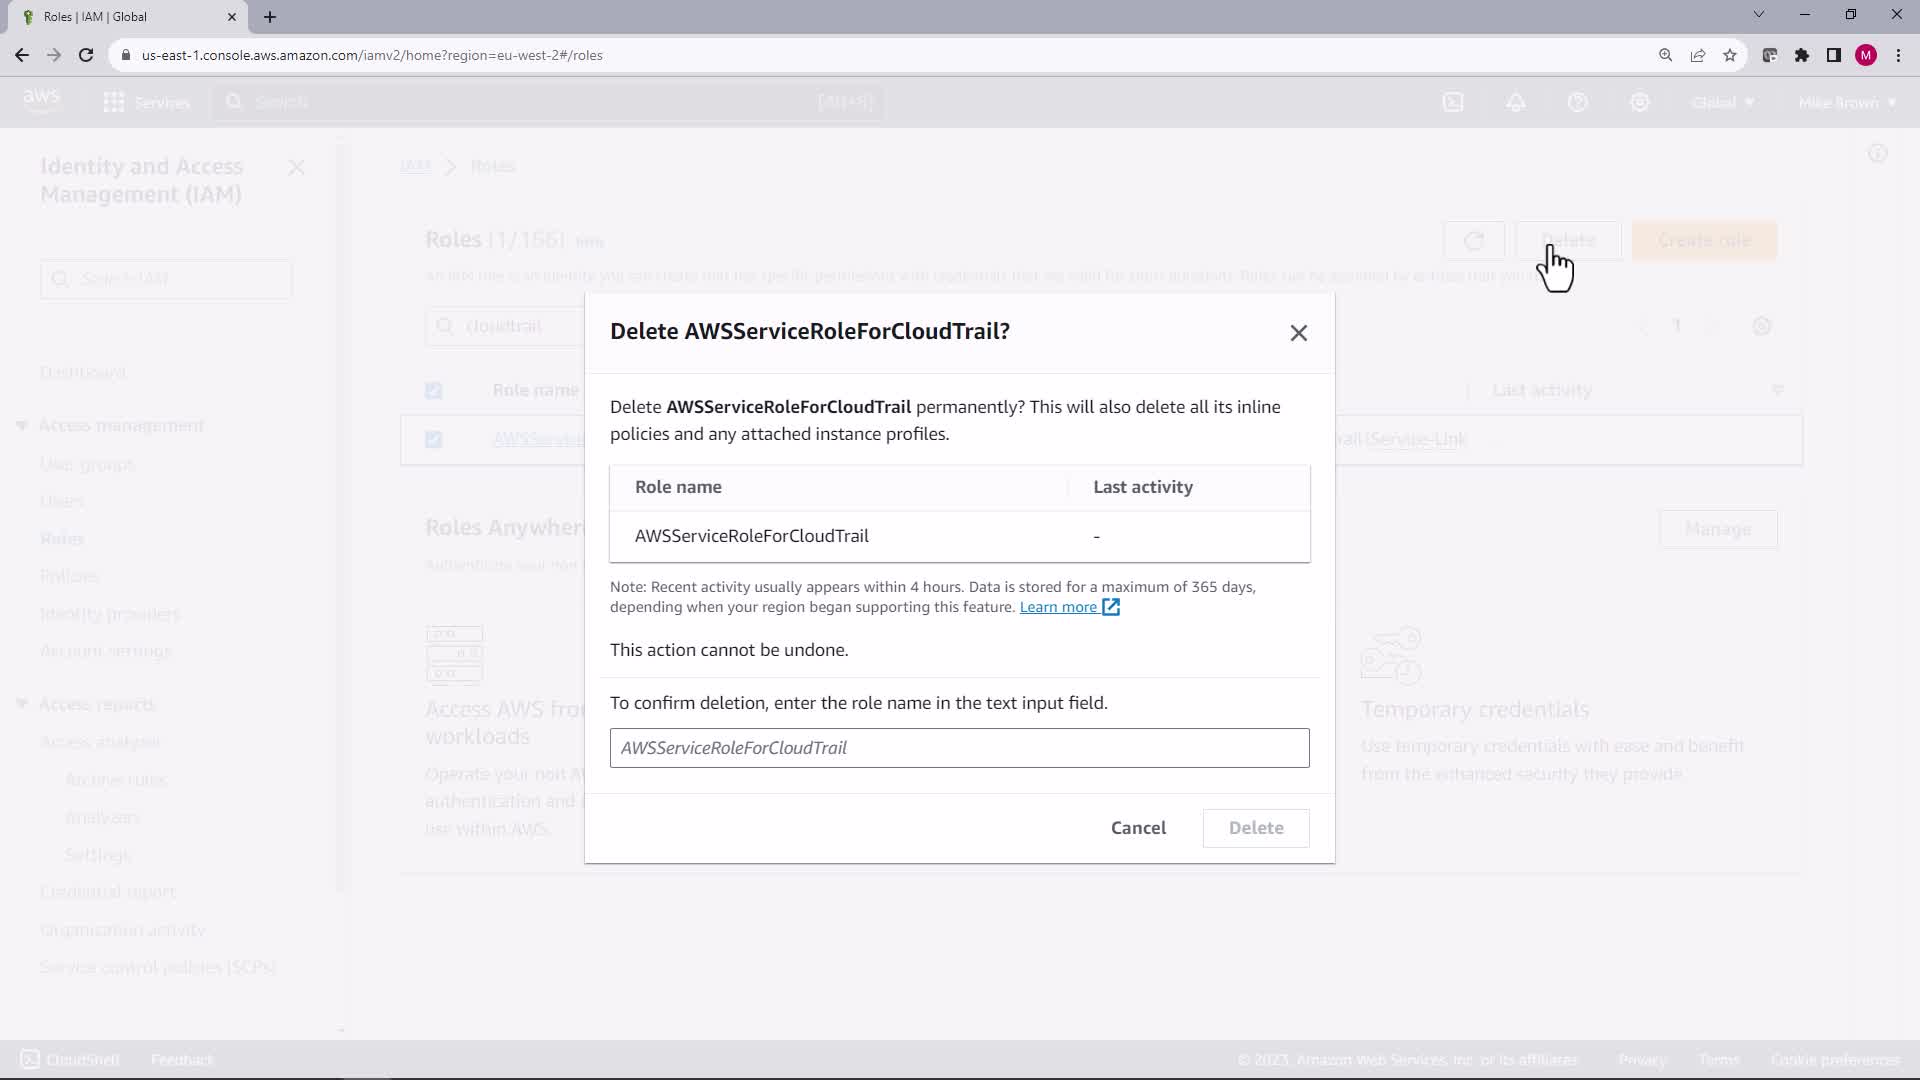Open the Learn more link
Screen dimensions: 1920x1080
click(1058, 607)
